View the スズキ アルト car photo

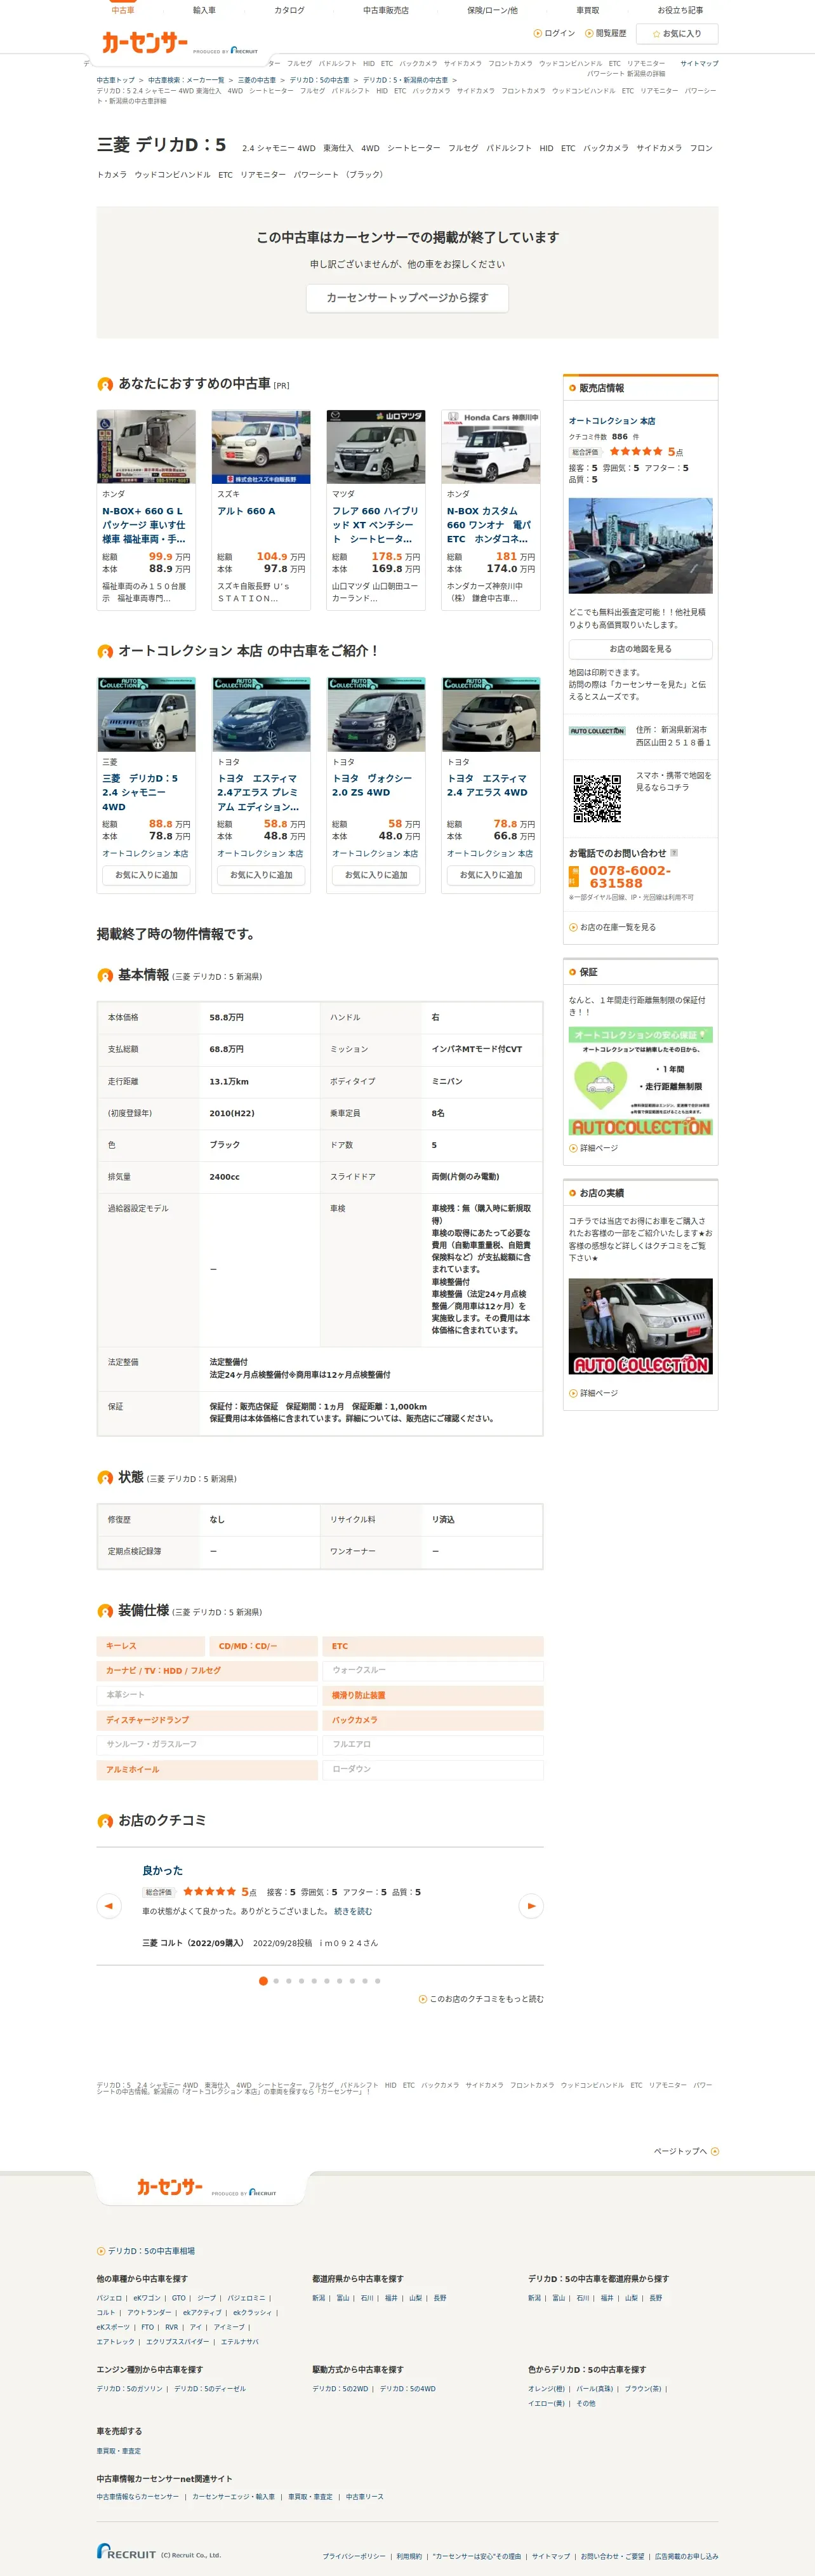coord(261,447)
